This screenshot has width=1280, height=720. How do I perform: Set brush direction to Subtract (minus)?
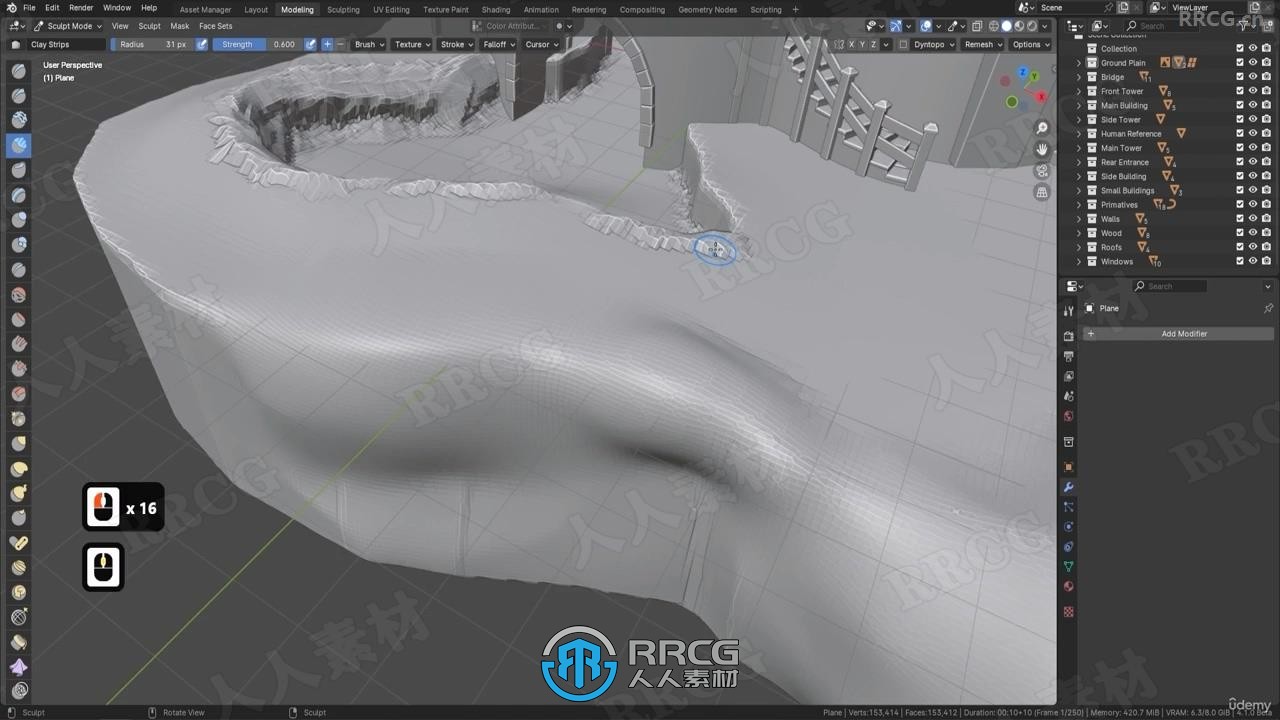[x=340, y=44]
